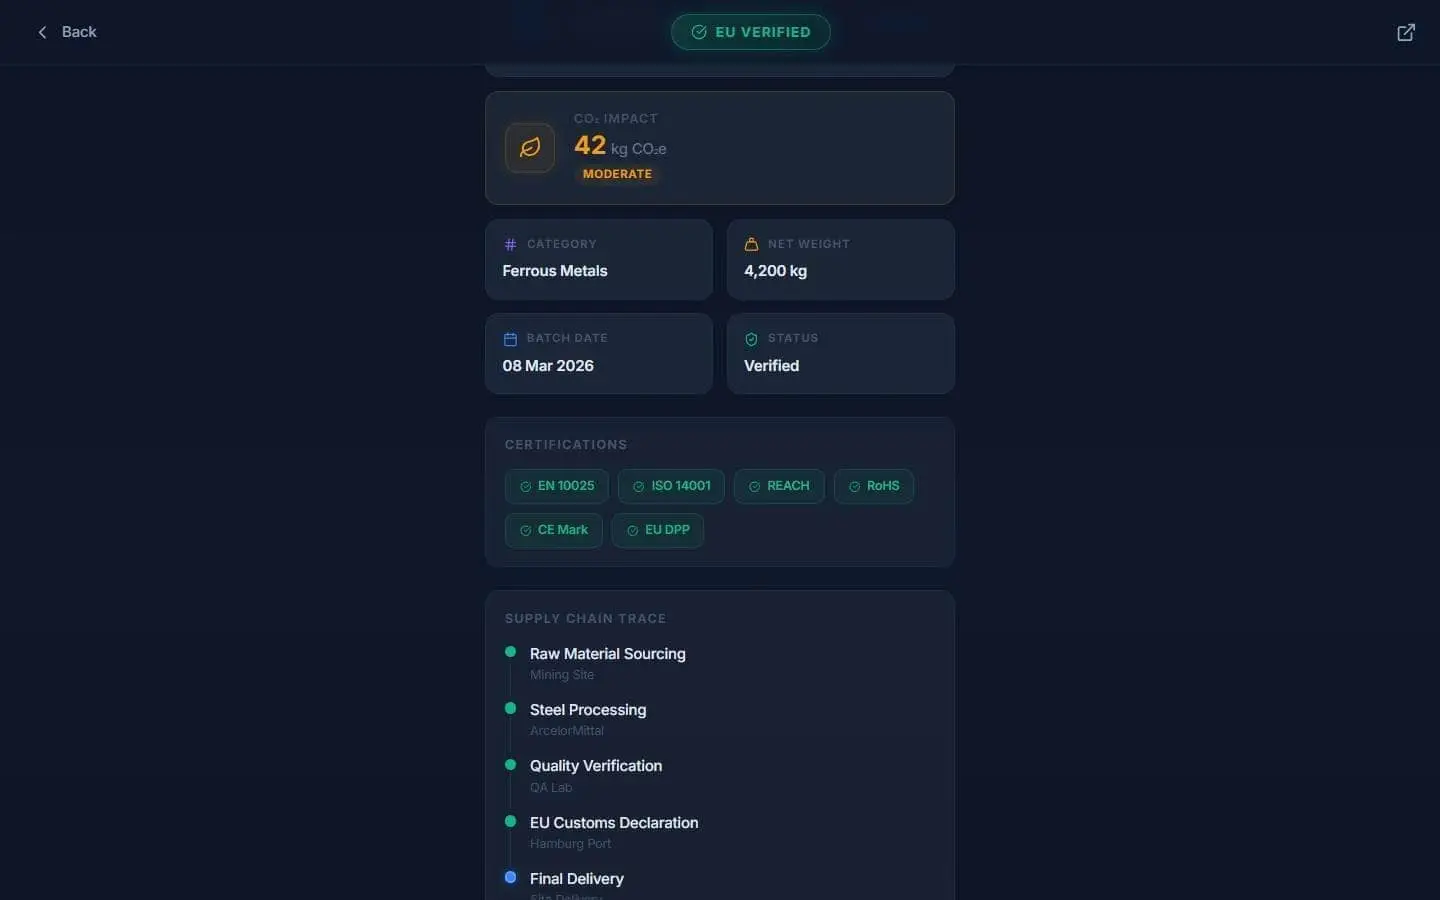Select the Verified status value

pos(771,366)
